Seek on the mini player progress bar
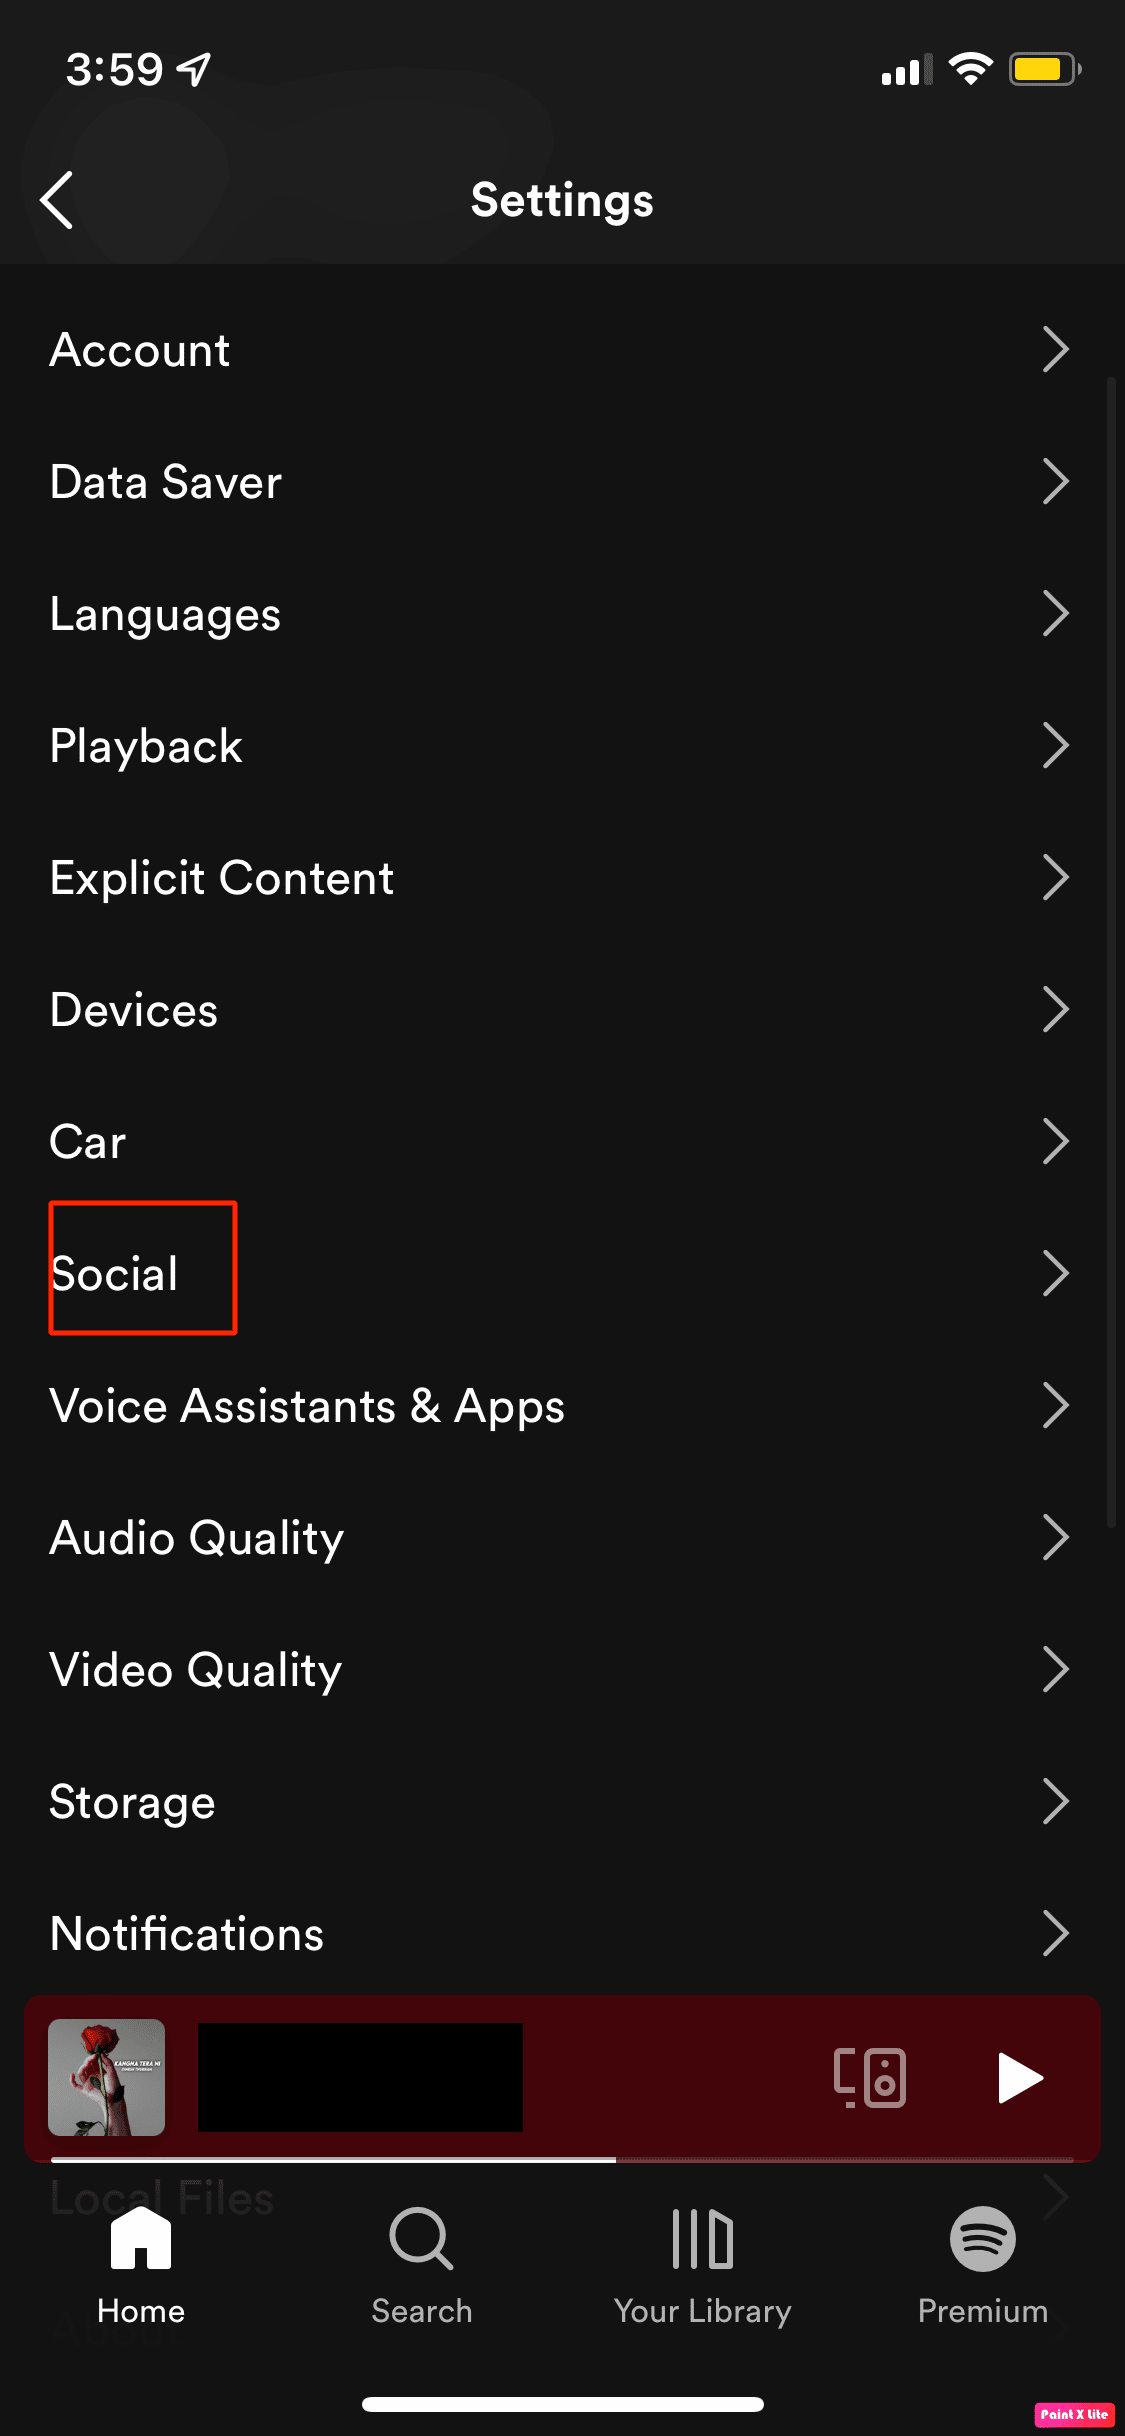1125x2436 pixels. [562, 2160]
